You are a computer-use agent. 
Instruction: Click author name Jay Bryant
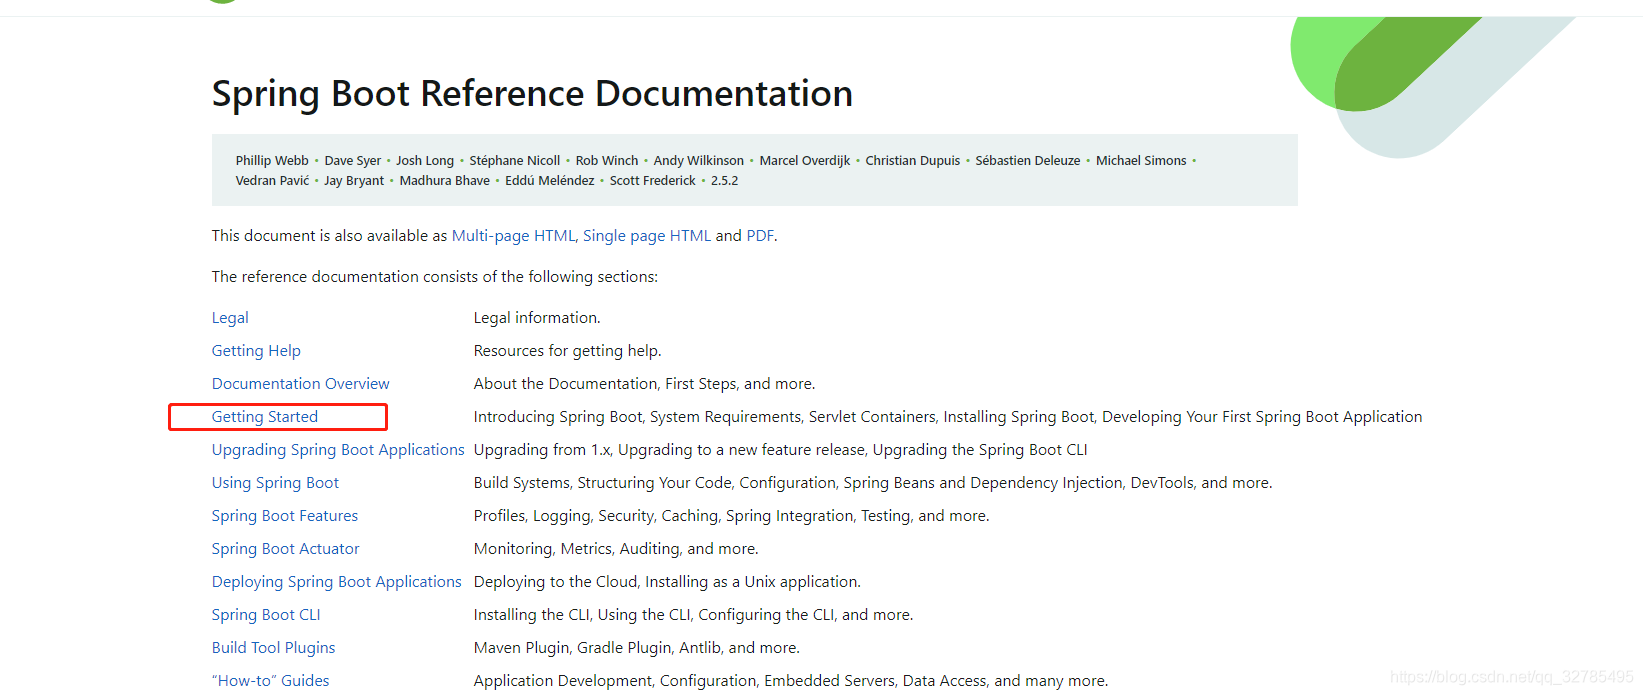pyautogui.click(x=354, y=181)
